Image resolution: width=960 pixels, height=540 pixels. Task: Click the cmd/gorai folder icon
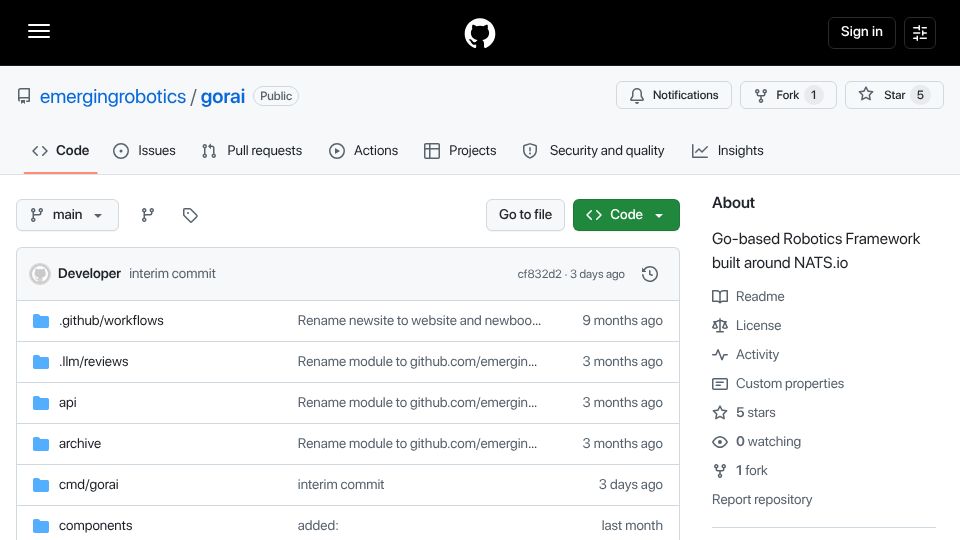coord(41,485)
